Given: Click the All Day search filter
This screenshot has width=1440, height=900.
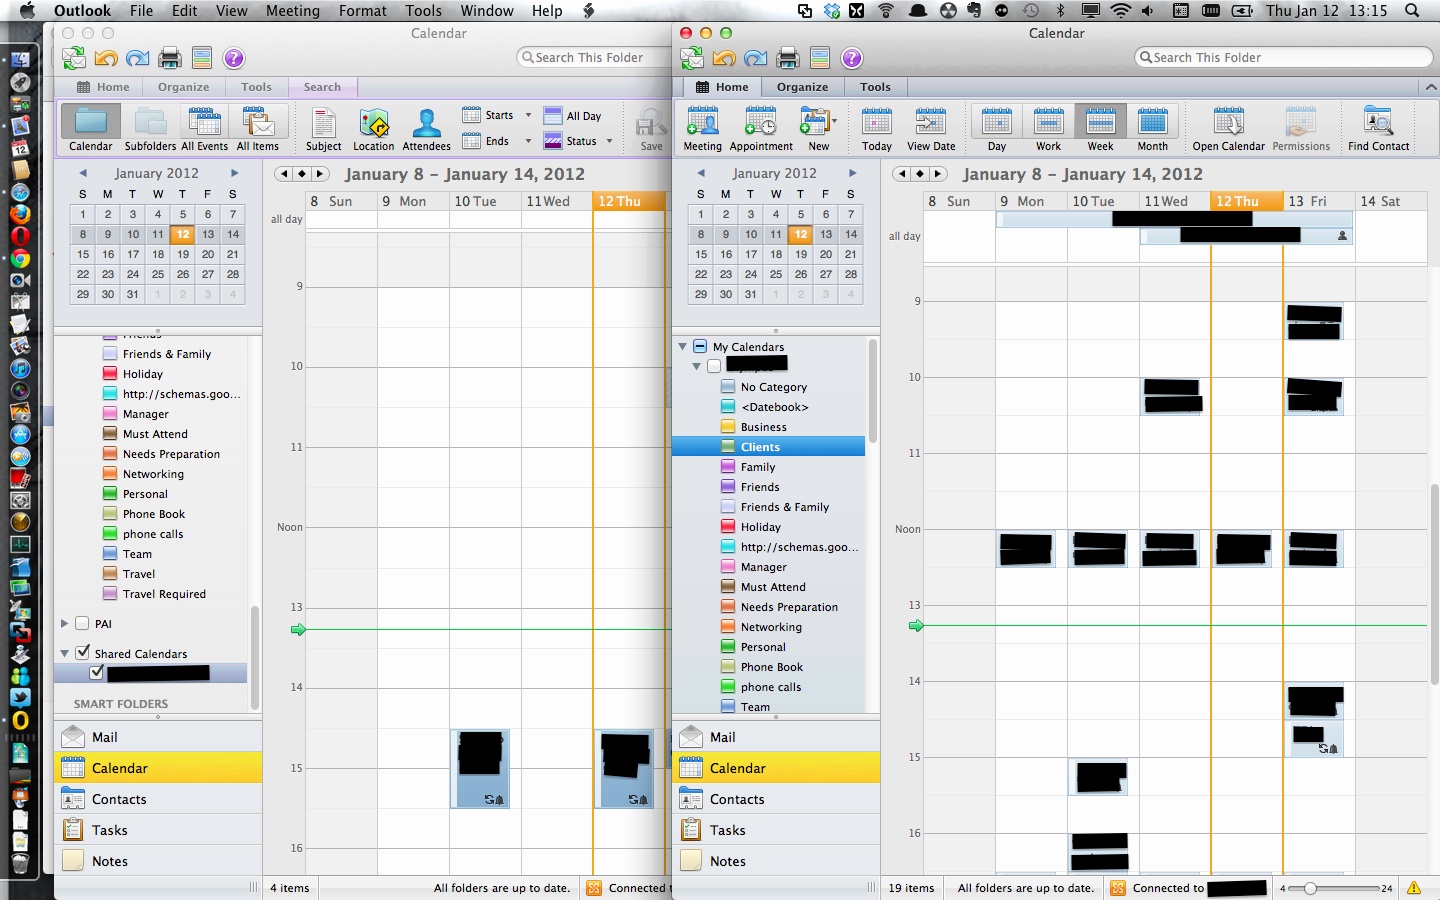Looking at the screenshot, I should pyautogui.click(x=573, y=116).
